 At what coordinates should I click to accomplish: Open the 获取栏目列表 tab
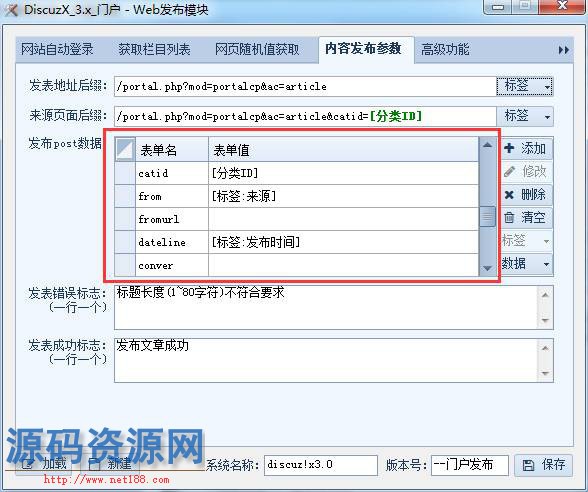click(154, 49)
